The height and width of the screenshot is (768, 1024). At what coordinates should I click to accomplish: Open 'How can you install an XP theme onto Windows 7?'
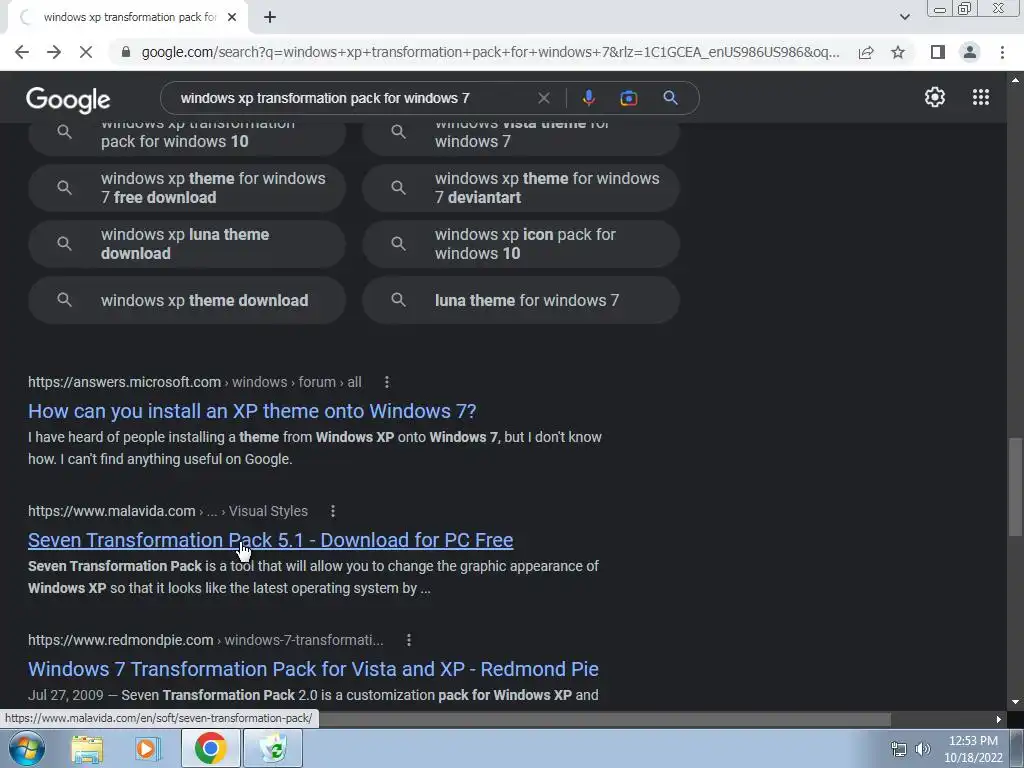coord(252,411)
